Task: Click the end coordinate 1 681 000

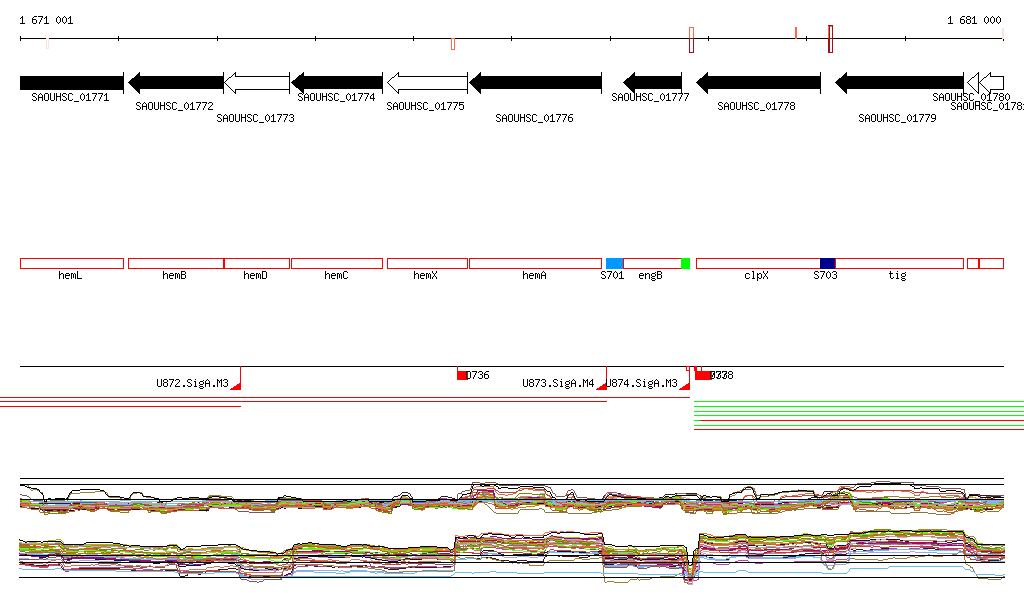Action: tap(974, 20)
